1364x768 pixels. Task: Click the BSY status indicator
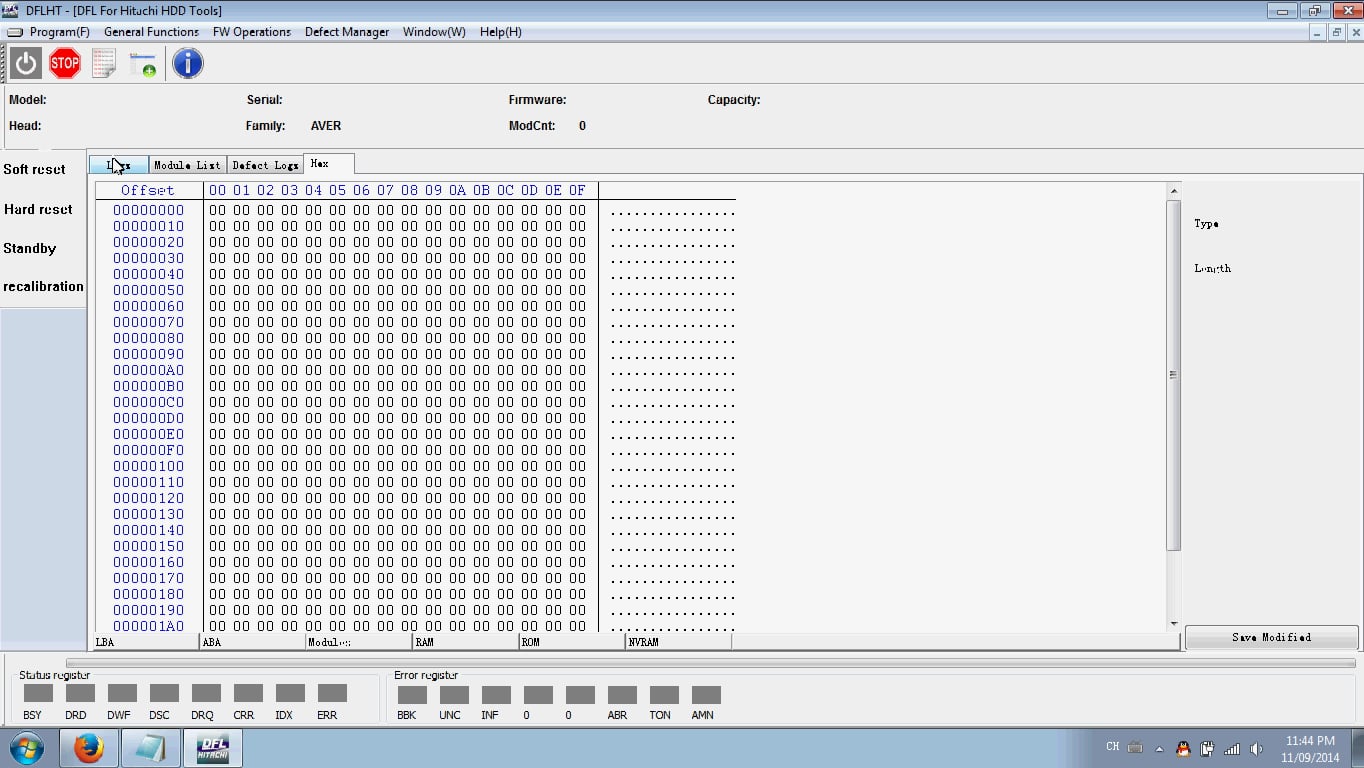pyautogui.click(x=38, y=693)
